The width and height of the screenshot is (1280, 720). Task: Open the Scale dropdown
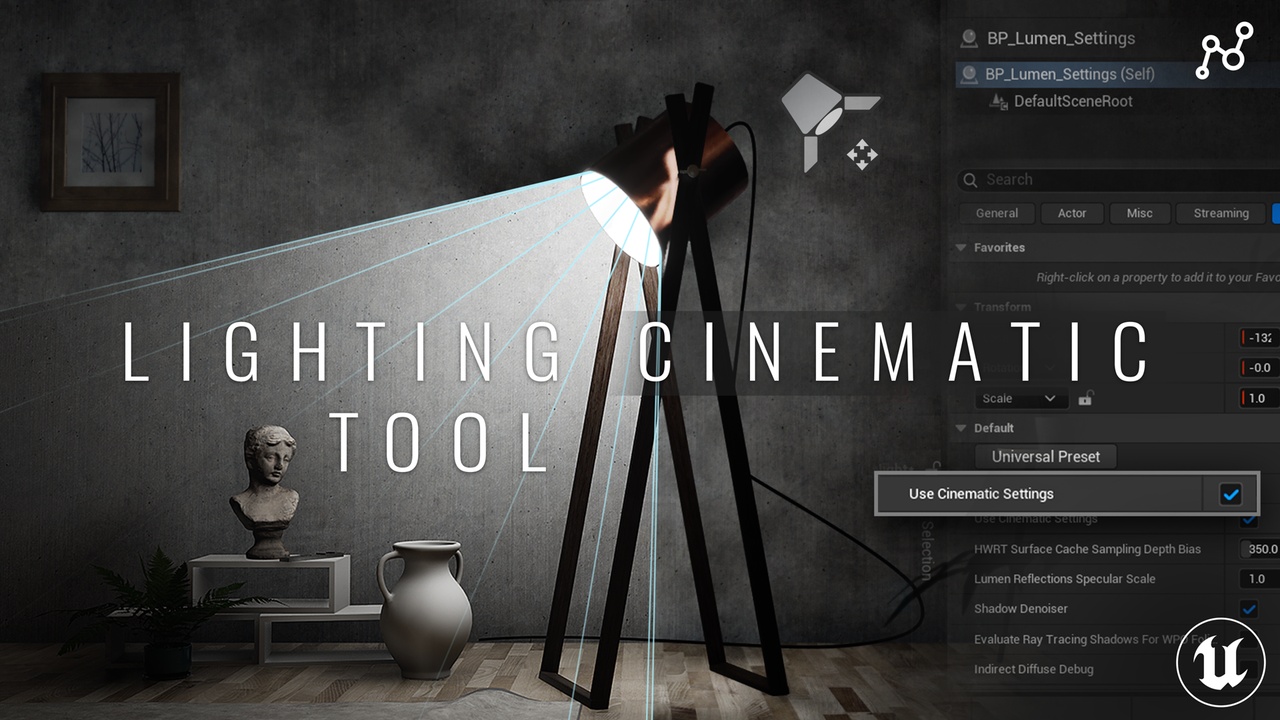[x=1020, y=398]
